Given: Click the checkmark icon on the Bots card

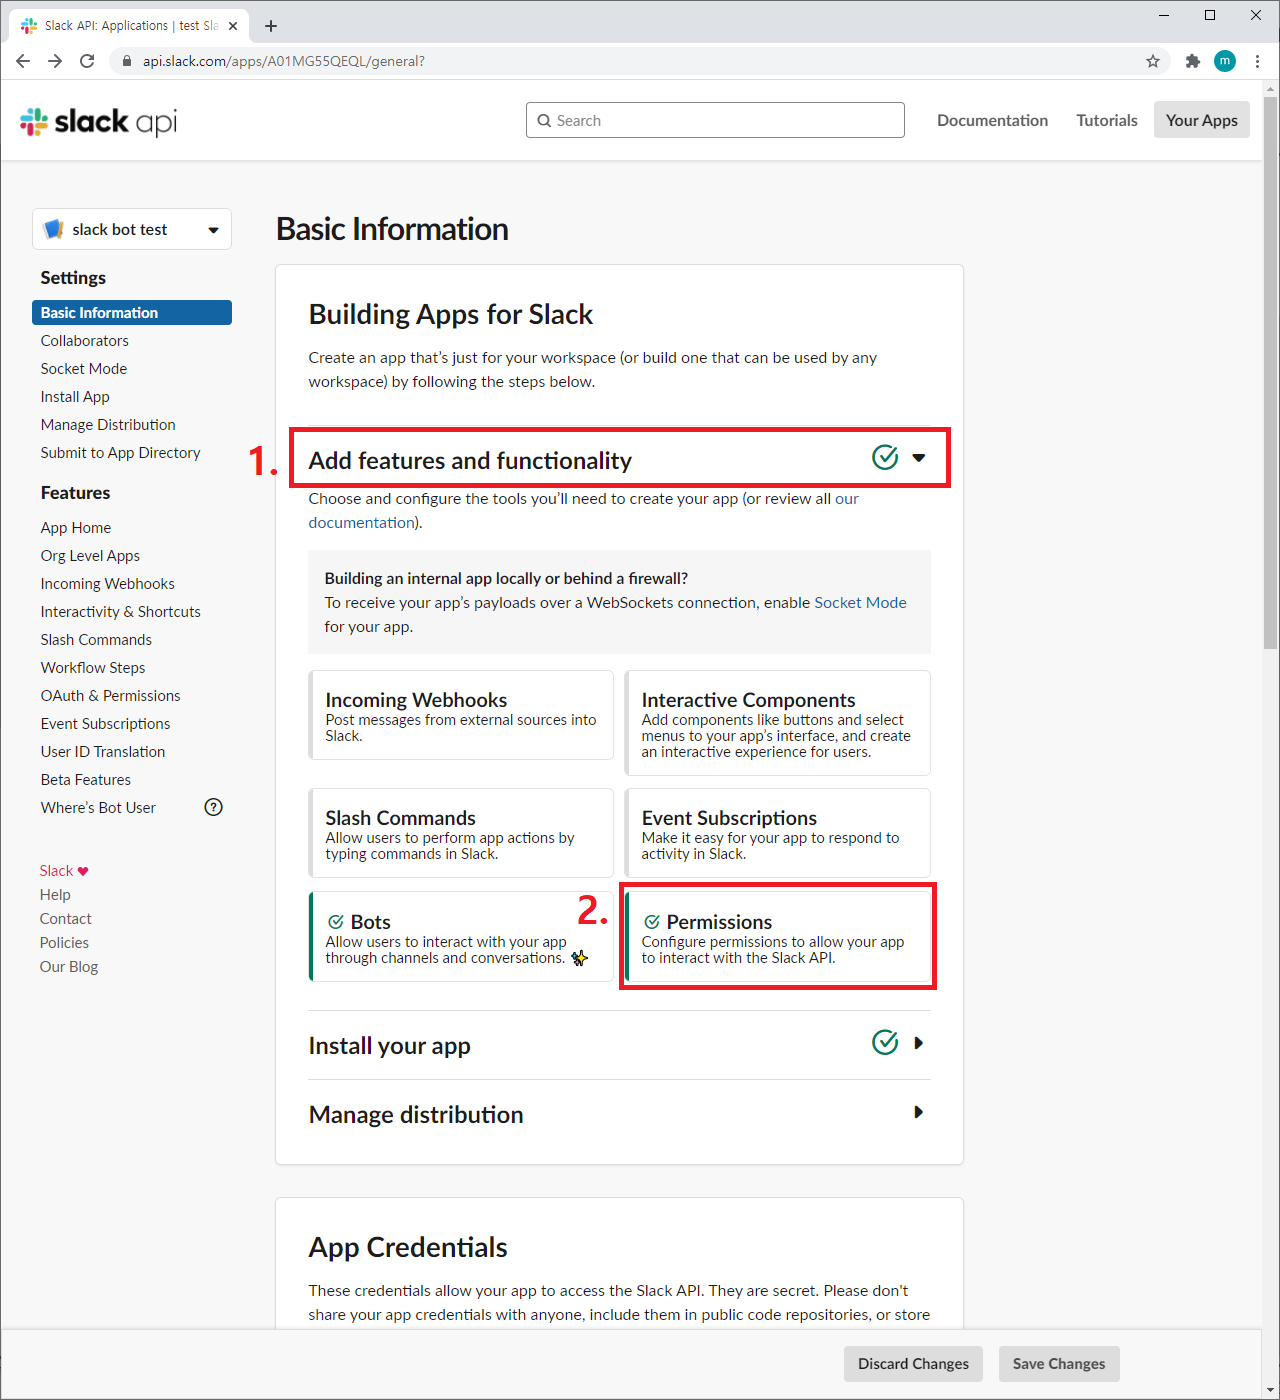Looking at the screenshot, I should coord(336,922).
